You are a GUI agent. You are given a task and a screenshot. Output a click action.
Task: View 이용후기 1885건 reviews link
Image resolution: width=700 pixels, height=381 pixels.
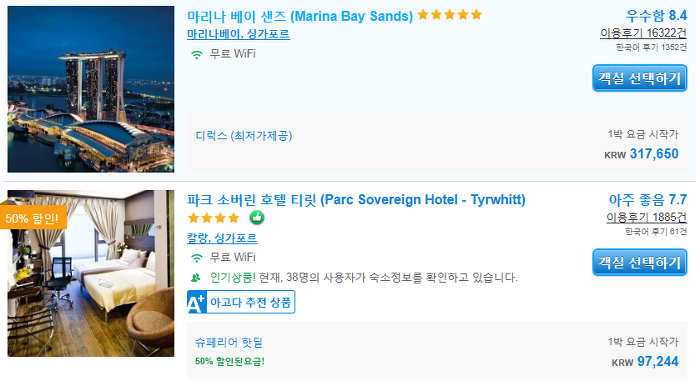pyautogui.click(x=646, y=217)
